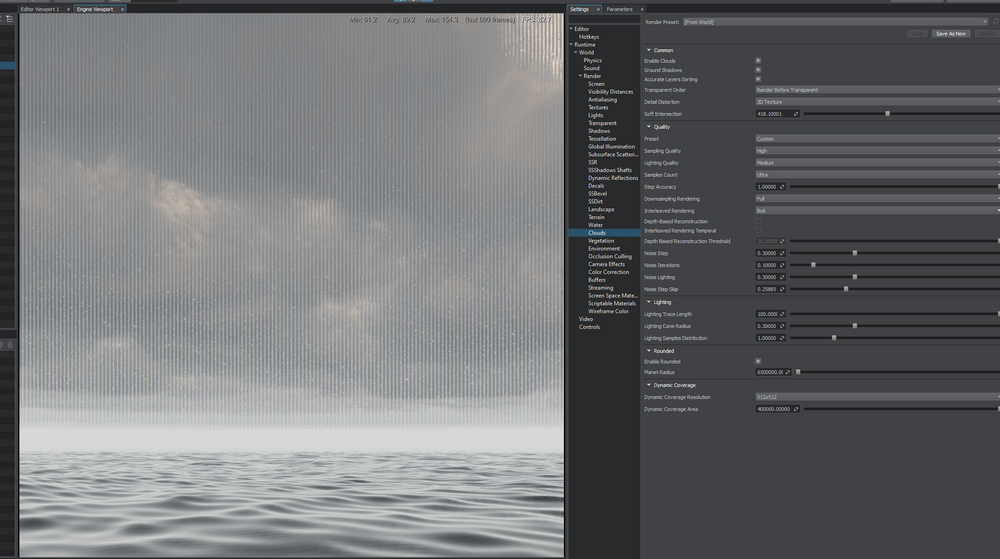This screenshot has height=559, width=1000.
Task: Click the Lighting Trace Length expand icon
Action: (x=783, y=314)
